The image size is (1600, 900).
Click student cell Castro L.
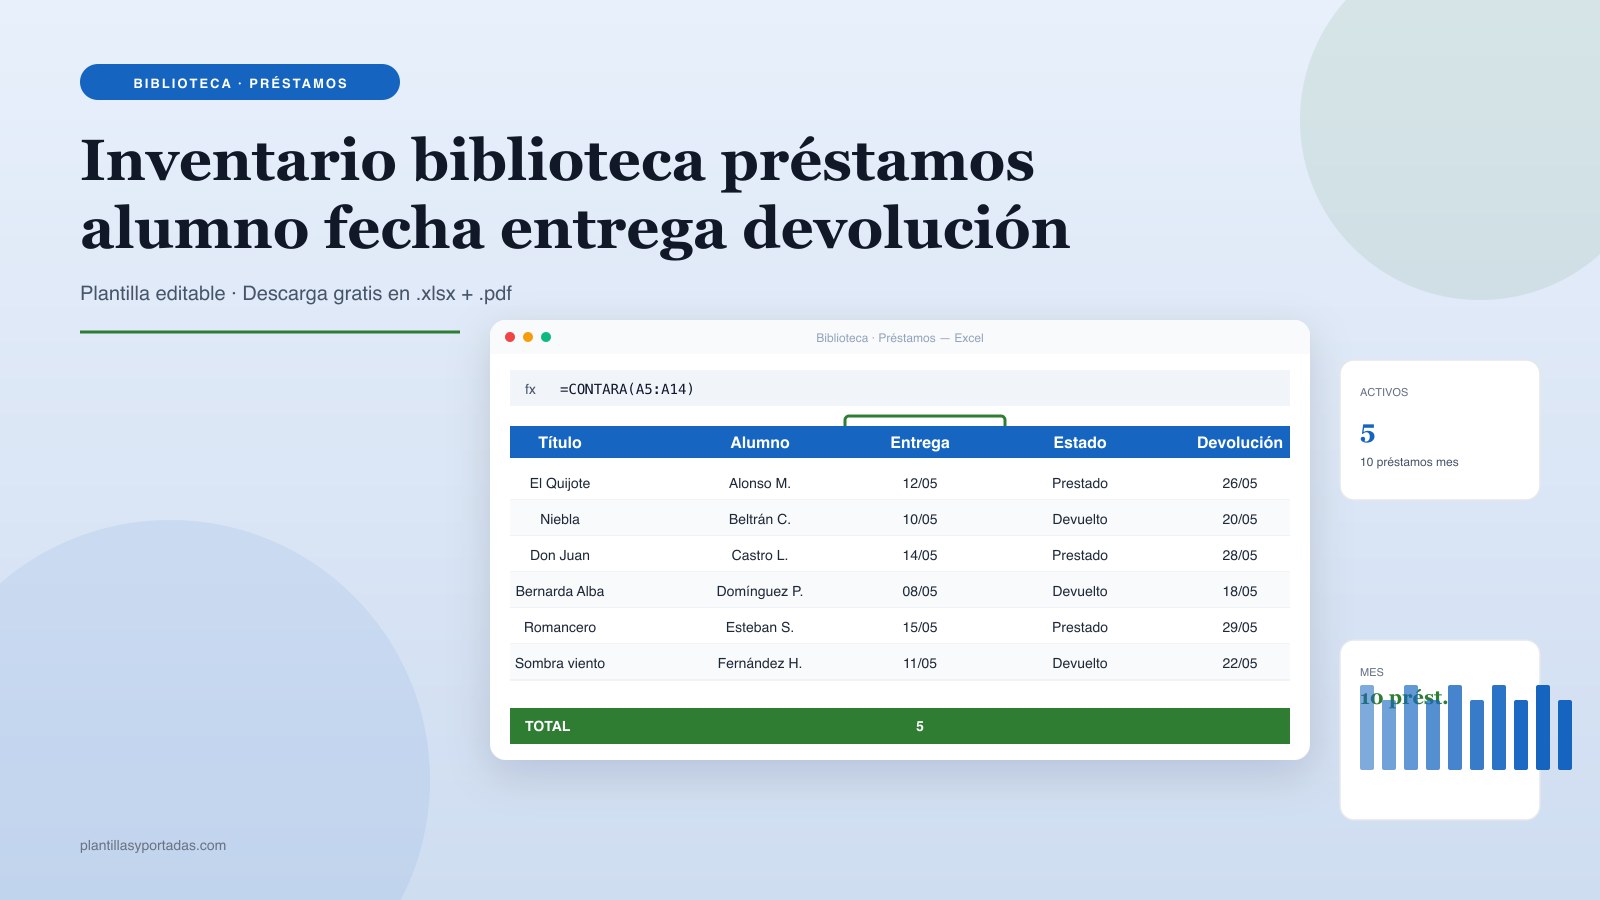(760, 555)
